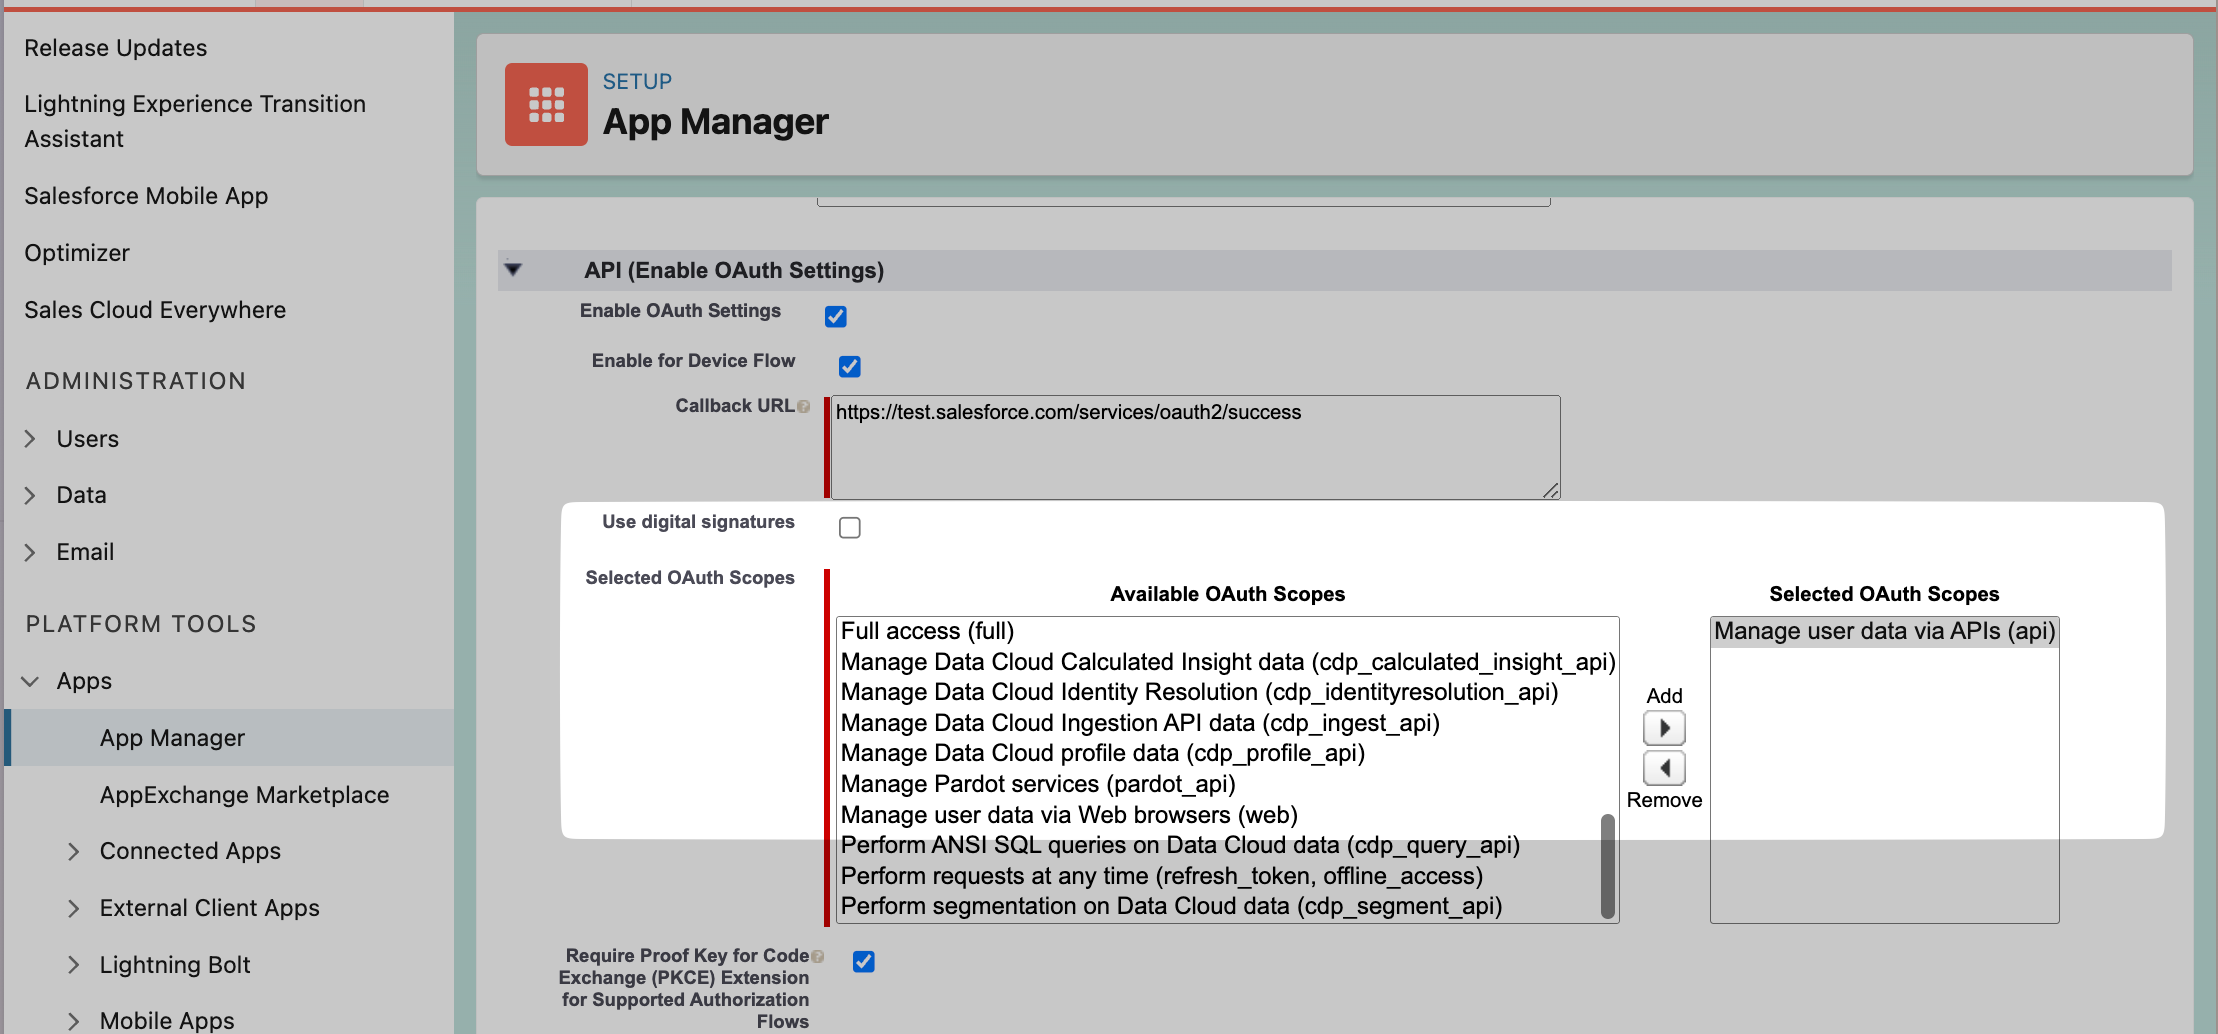This screenshot has height=1034, width=2218.
Task: Open Mobile Apps item
Action: click(x=167, y=1021)
